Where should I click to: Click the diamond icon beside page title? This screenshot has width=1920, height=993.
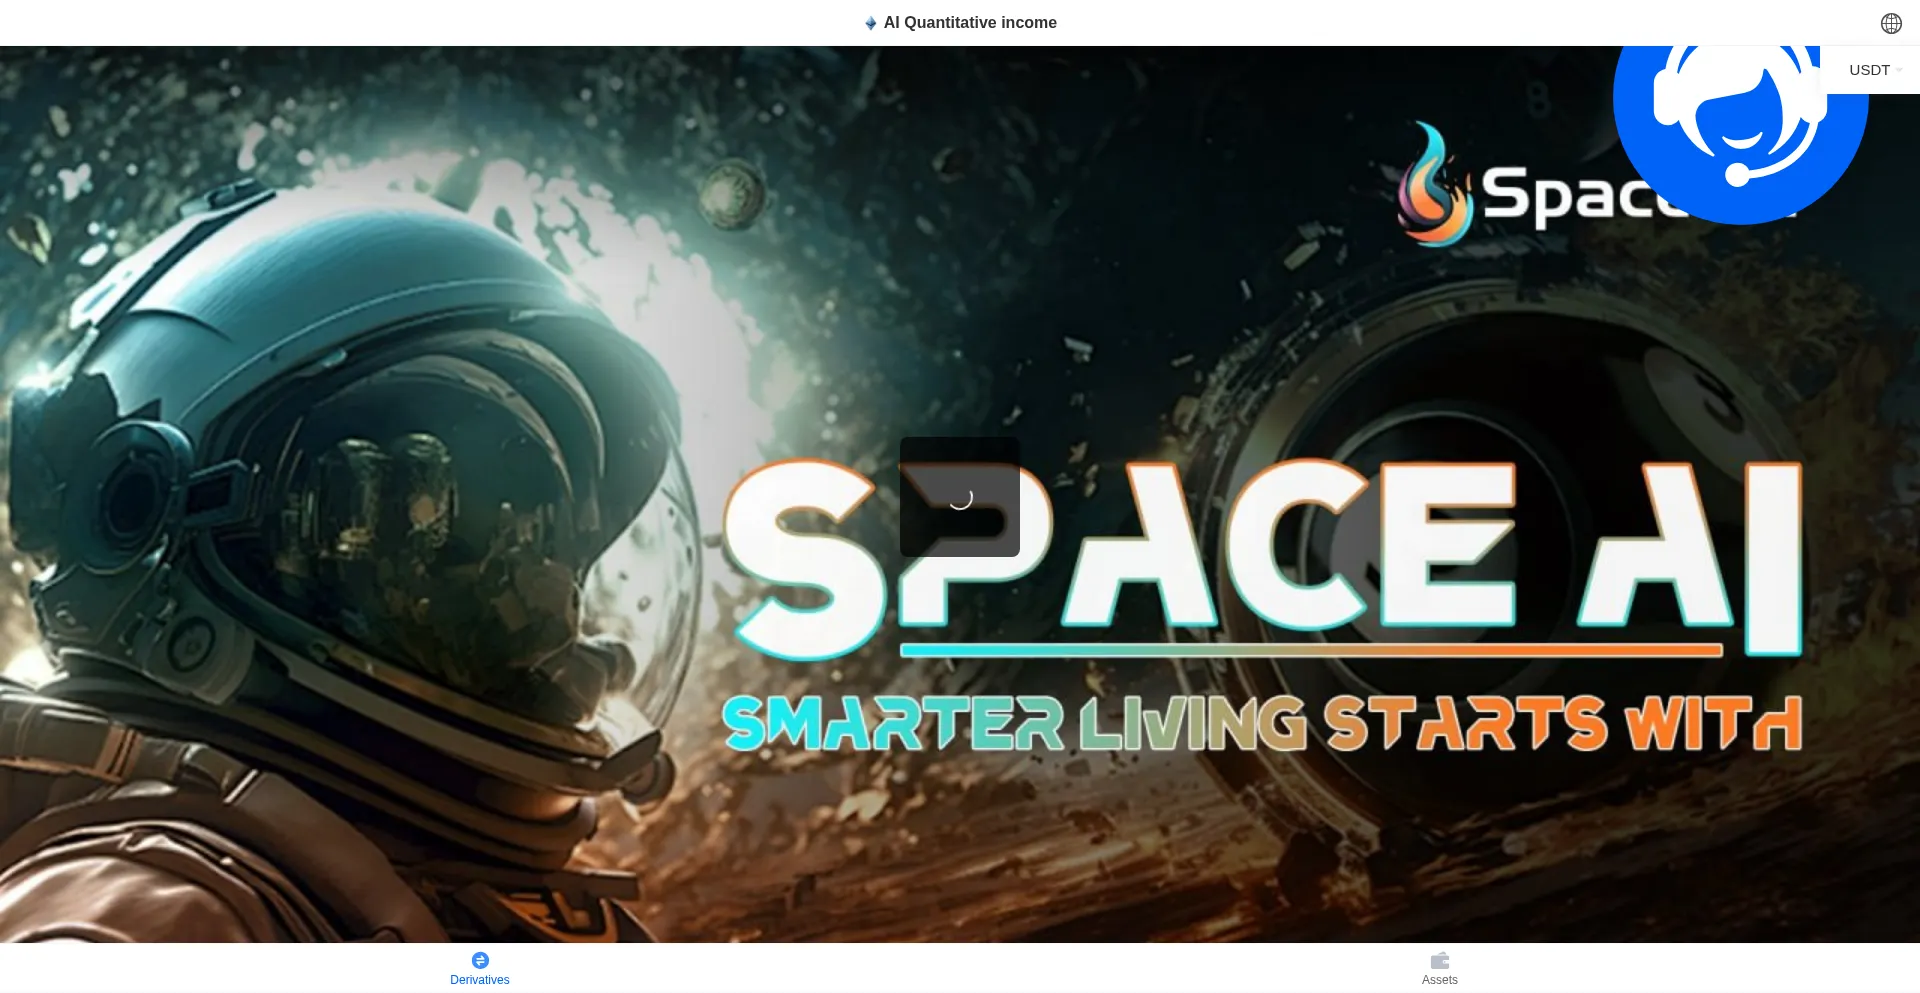click(x=870, y=23)
